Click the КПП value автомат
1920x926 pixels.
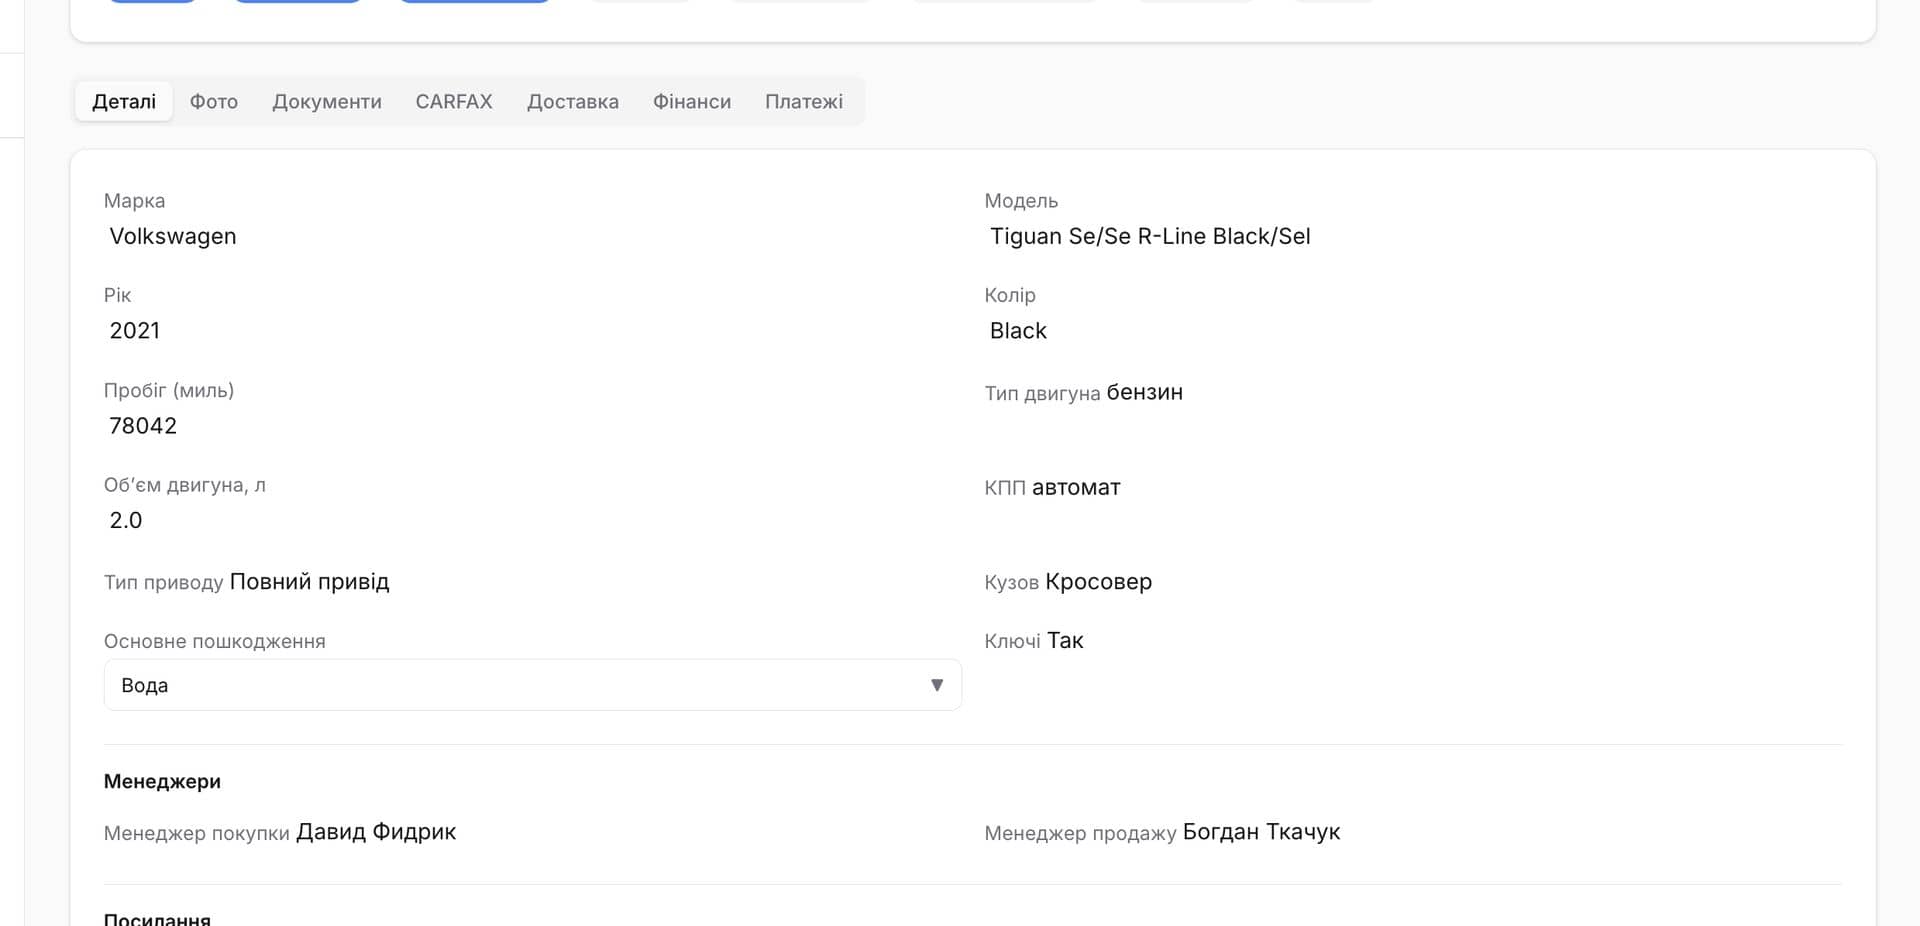(1076, 487)
